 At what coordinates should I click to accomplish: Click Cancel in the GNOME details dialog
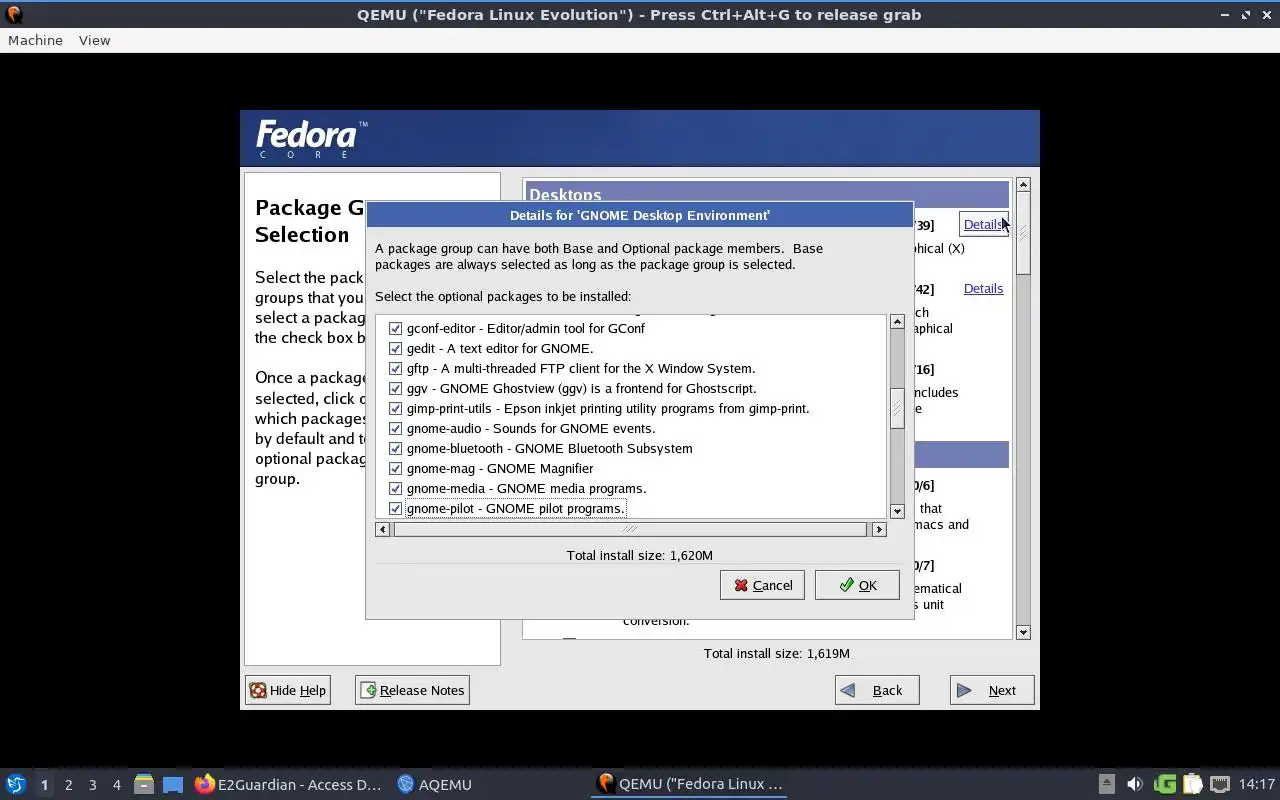762,585
